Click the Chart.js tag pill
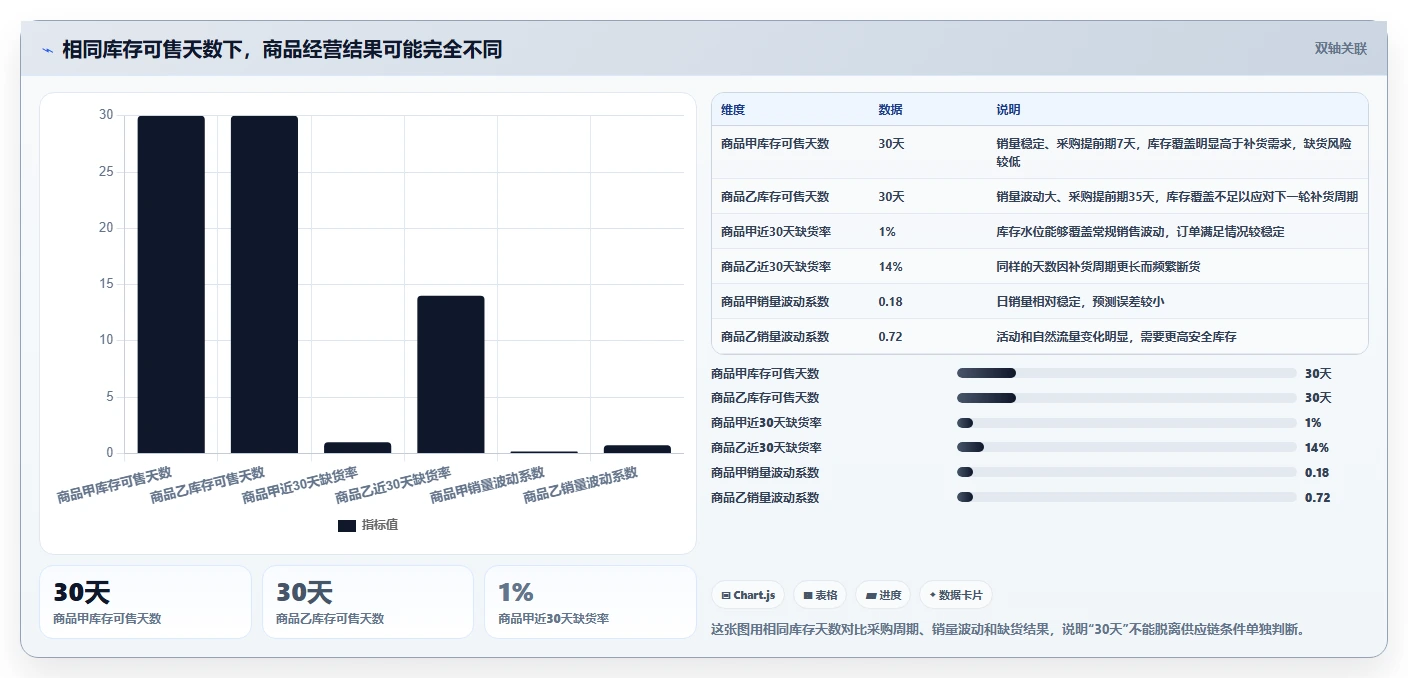The image size is (1408, 678). tap(748, 595)
